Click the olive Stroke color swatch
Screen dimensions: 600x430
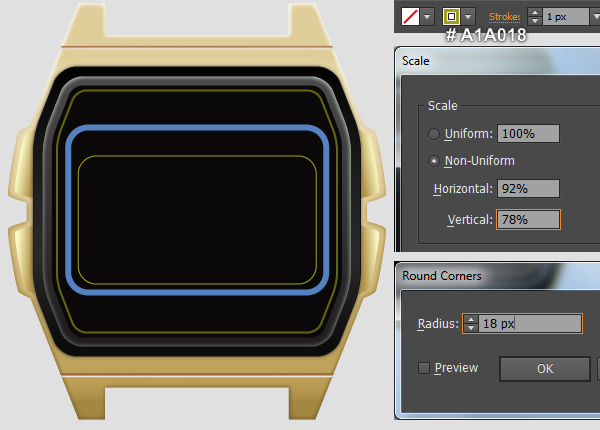coord(451,16)
